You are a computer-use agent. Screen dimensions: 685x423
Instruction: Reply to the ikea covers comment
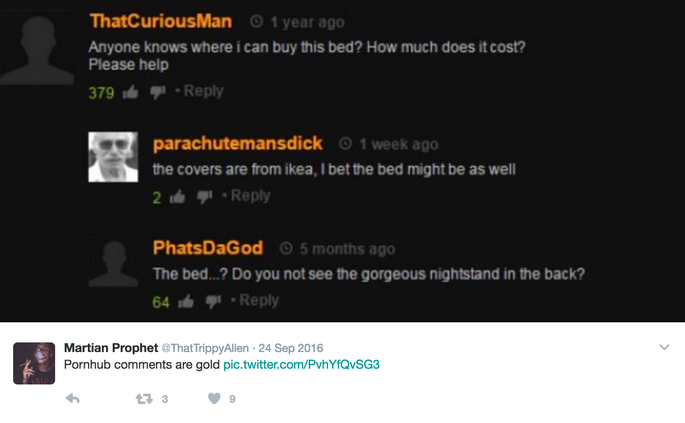coord(250,196)
